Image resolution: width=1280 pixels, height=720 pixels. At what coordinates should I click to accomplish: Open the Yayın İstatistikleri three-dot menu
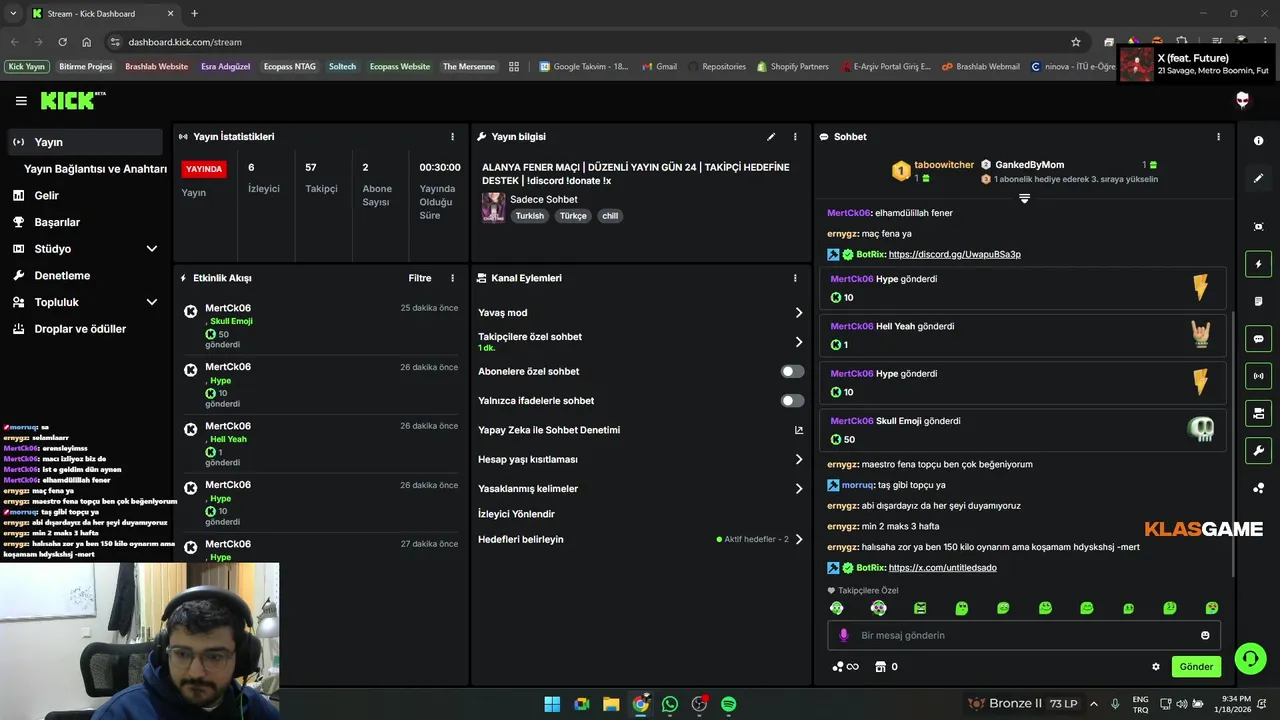pyautogui.click(x=453, y=137)
